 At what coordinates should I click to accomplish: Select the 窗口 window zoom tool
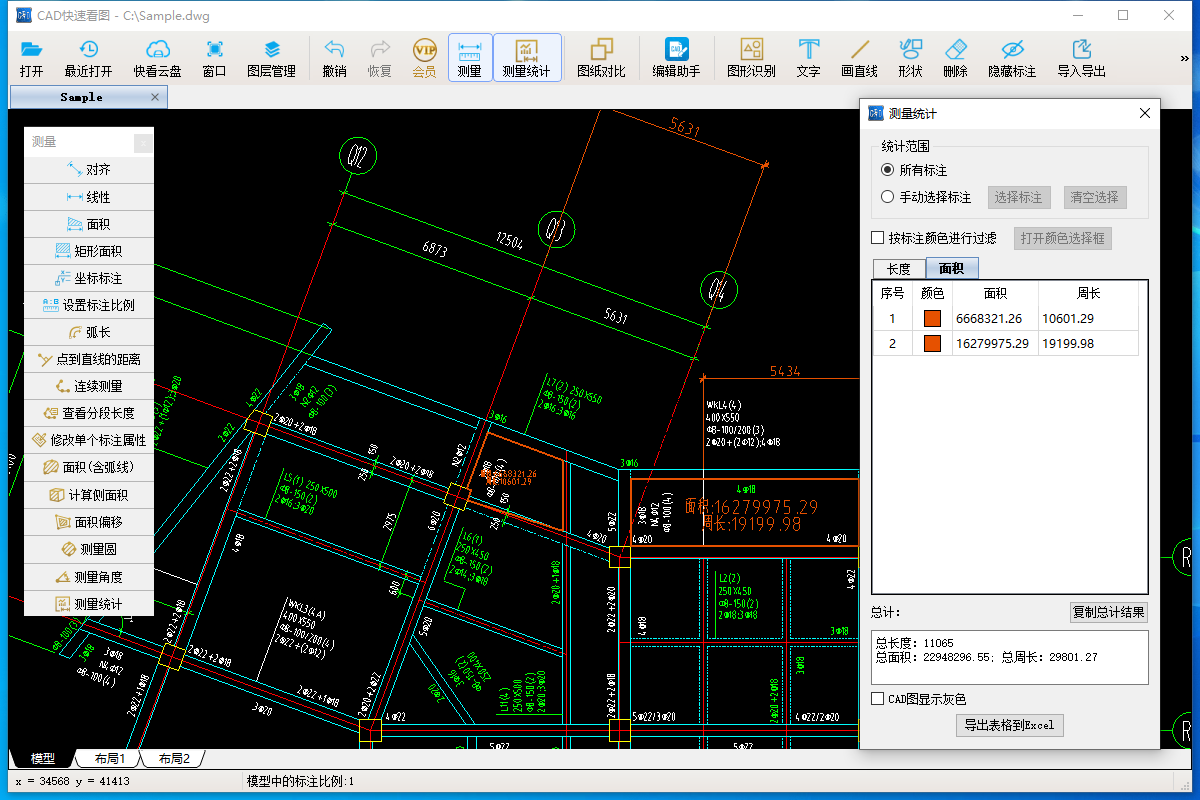[x=214, y=58]
